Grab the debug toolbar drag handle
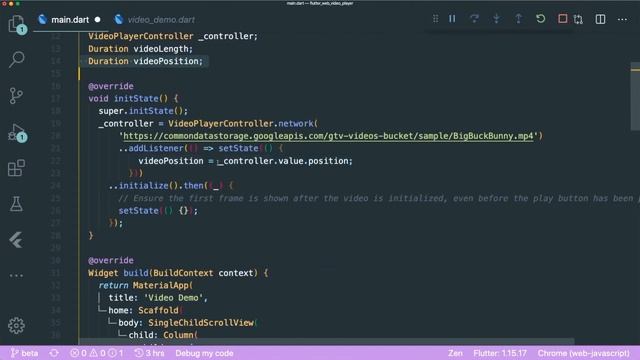The image size is (640, 360). [x=436, y=19]
